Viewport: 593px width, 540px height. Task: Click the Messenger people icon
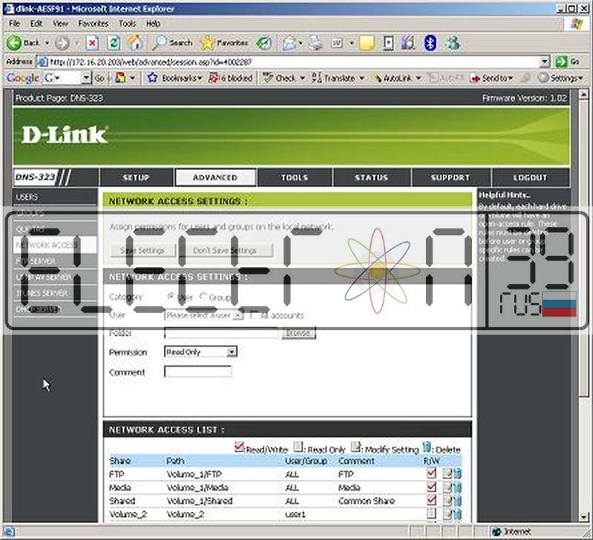point(452,43)
